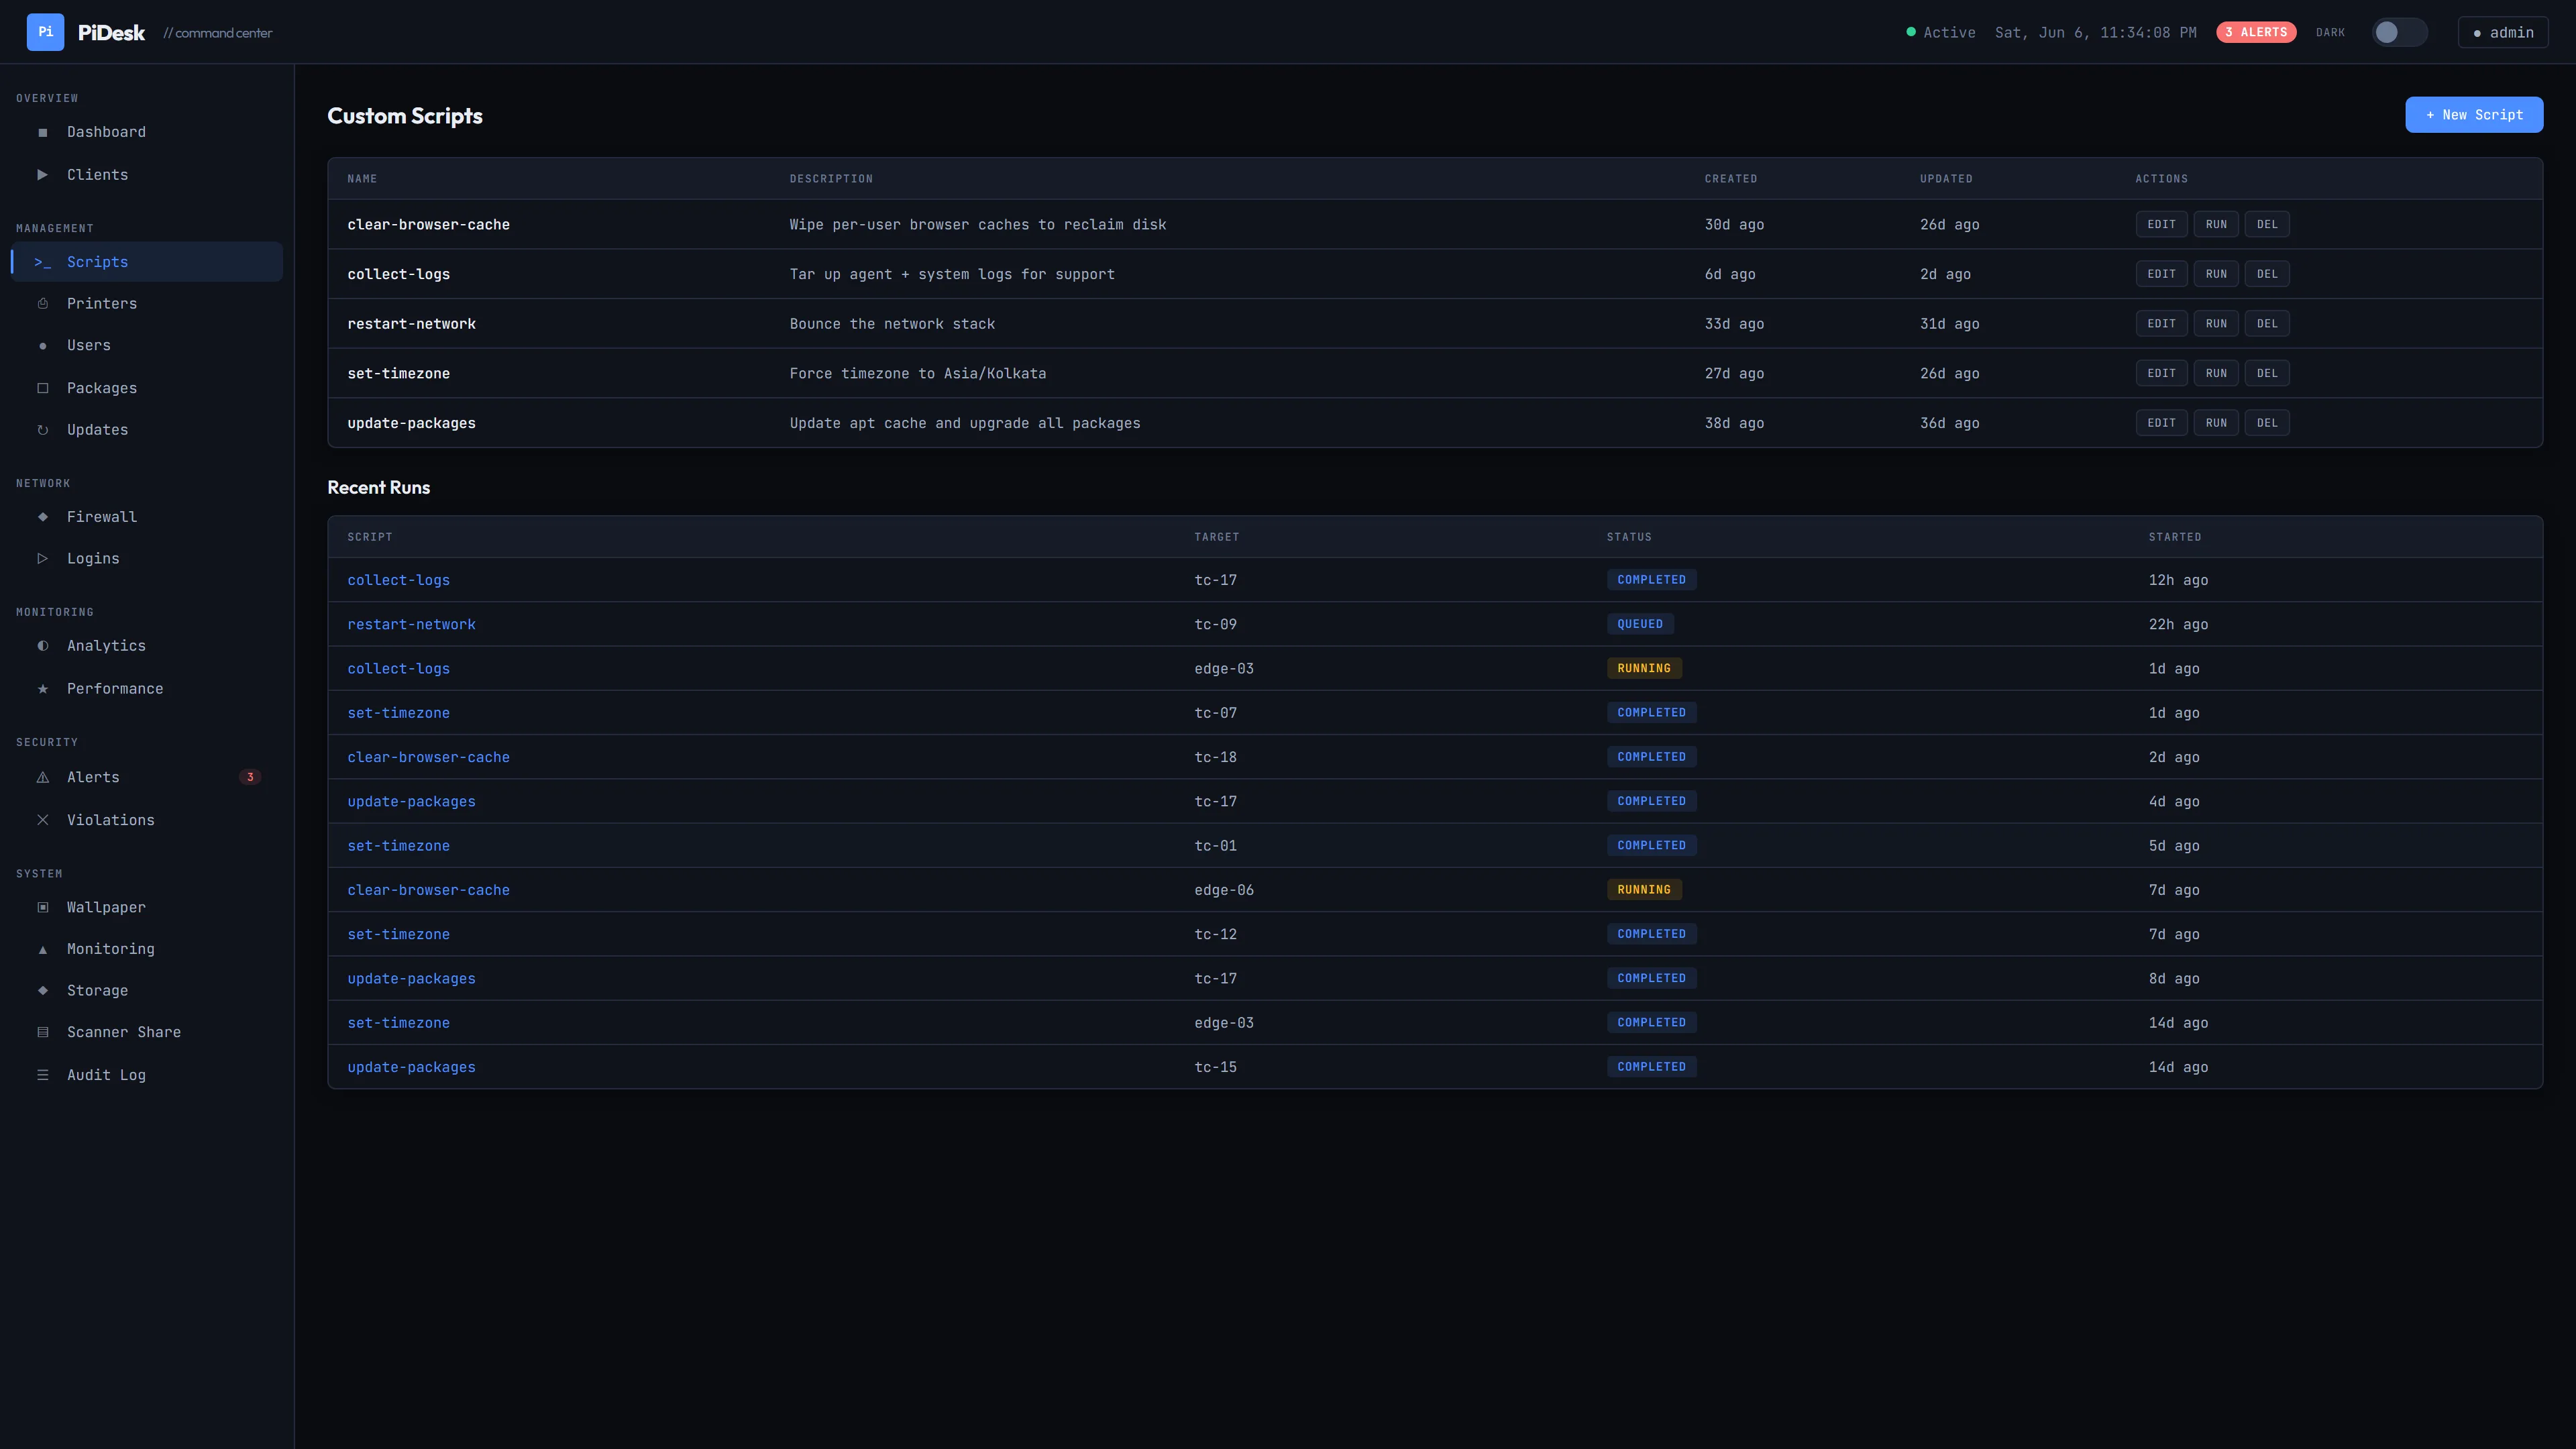
Task: Open the Dashboard page
Action: click(147, 132)
